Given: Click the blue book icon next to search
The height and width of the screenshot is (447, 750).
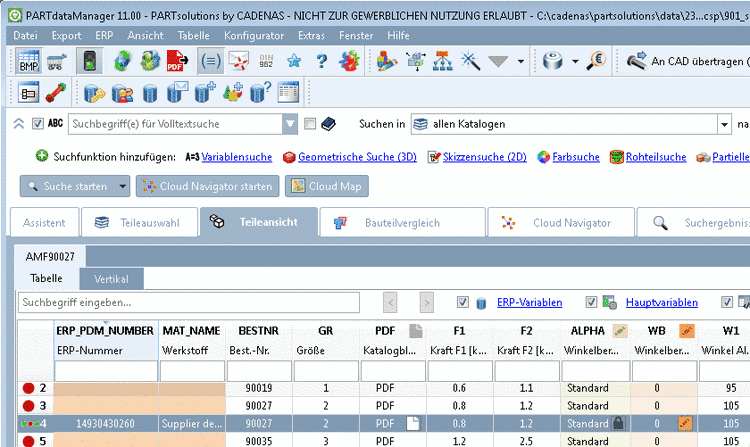Looking at the screenshot, I should point(328,124).
